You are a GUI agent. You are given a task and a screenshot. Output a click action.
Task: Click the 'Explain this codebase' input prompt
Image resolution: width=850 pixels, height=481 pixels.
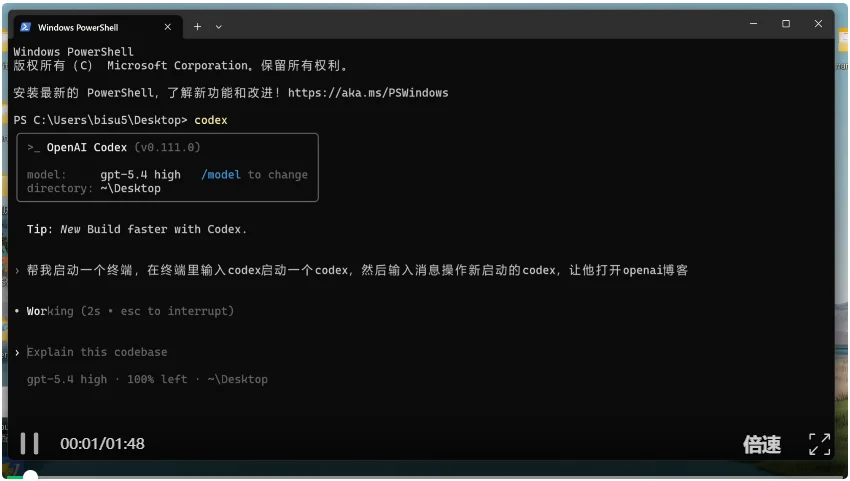click(97, 352)
